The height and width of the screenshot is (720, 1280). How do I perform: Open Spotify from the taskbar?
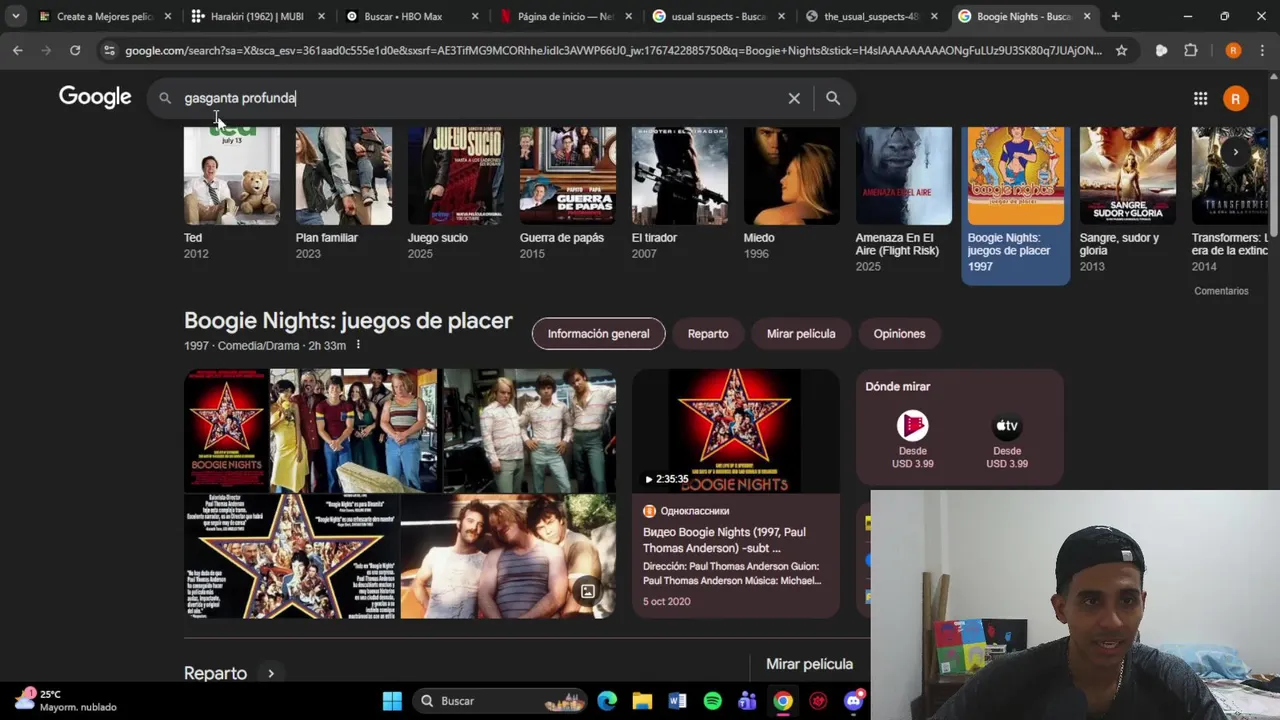pyautogui.click(x=712, y=701)
